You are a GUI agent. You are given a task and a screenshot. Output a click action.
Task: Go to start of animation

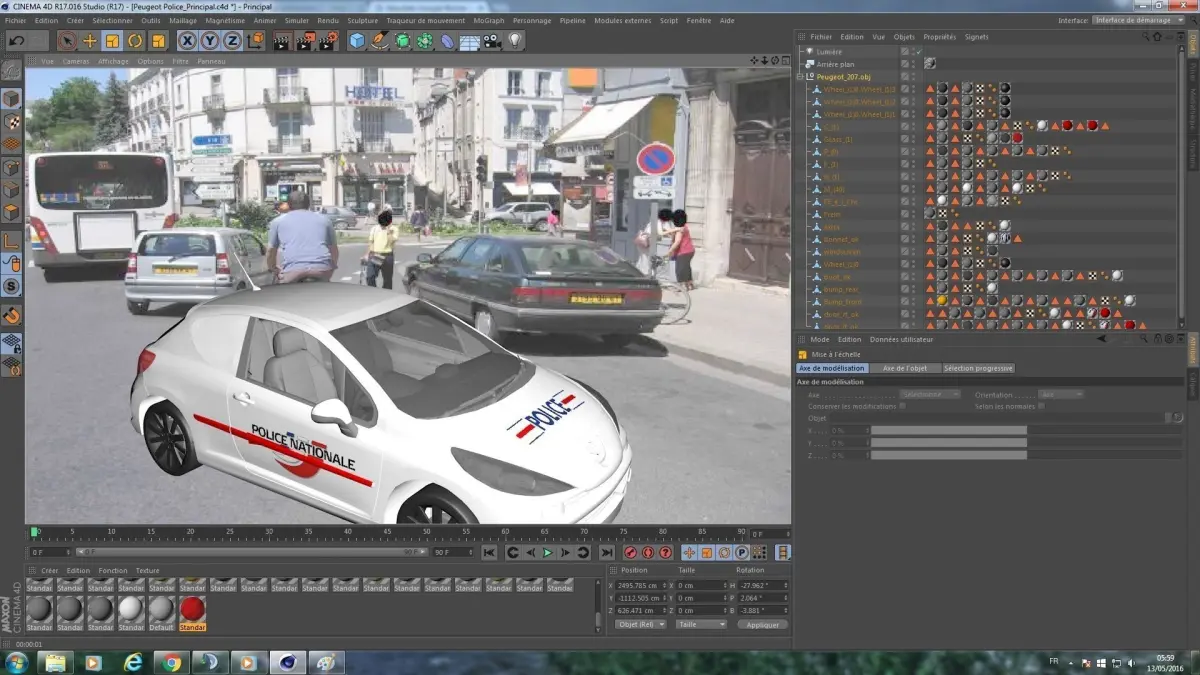tap(489, 553)
